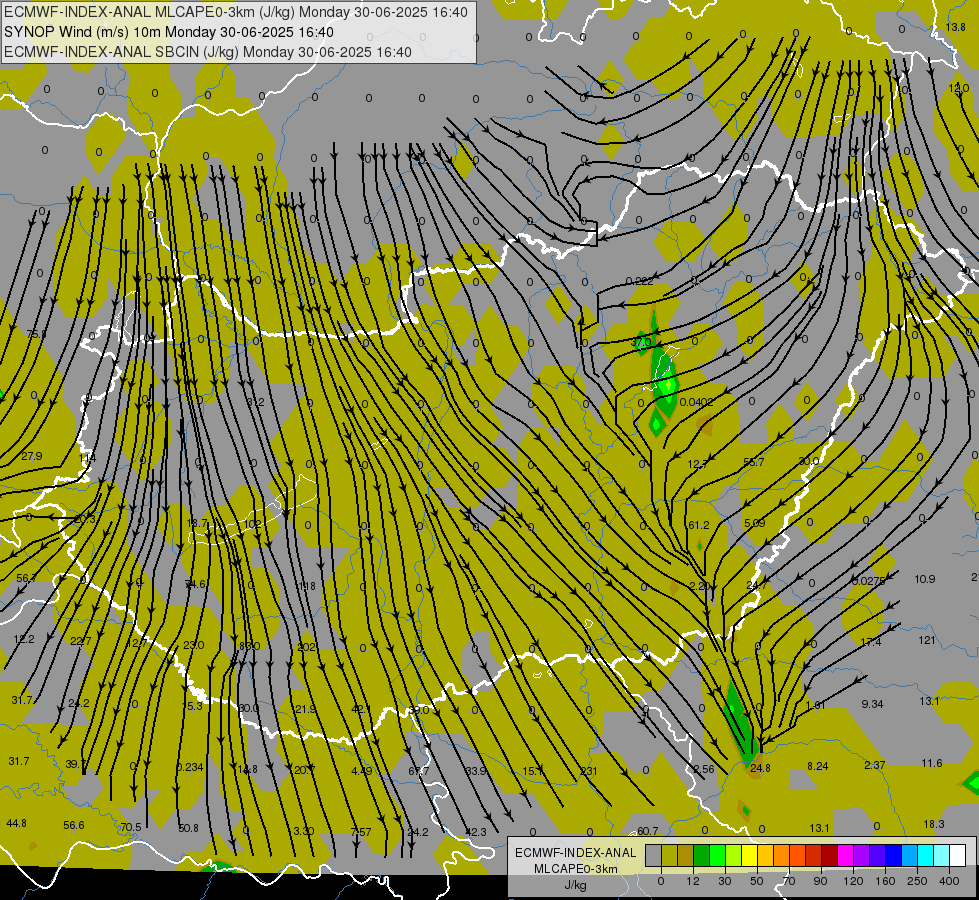Click the map value 17.4
The width and height of the screenshot is (979, 900).
coord(870,642)
